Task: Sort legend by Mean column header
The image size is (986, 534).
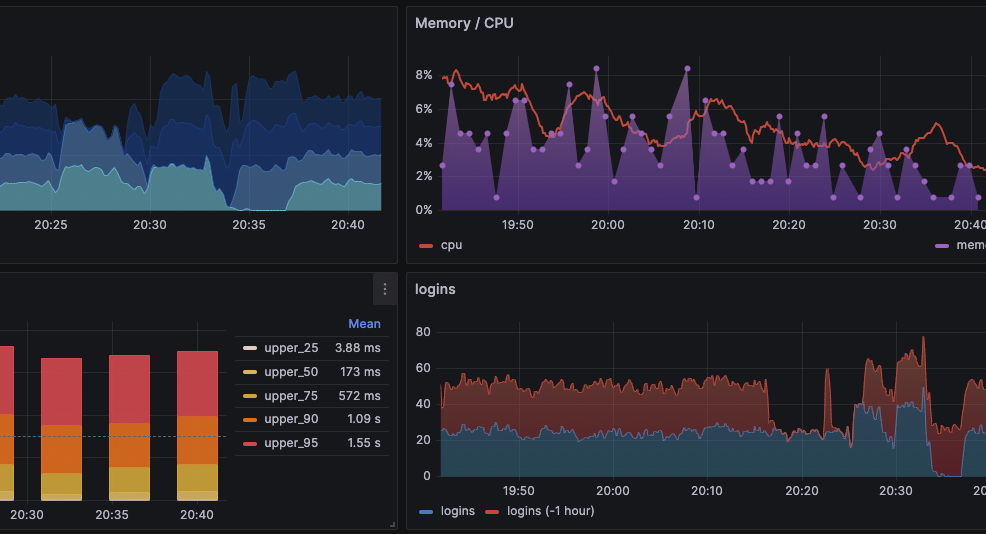Action: point(364,324)
